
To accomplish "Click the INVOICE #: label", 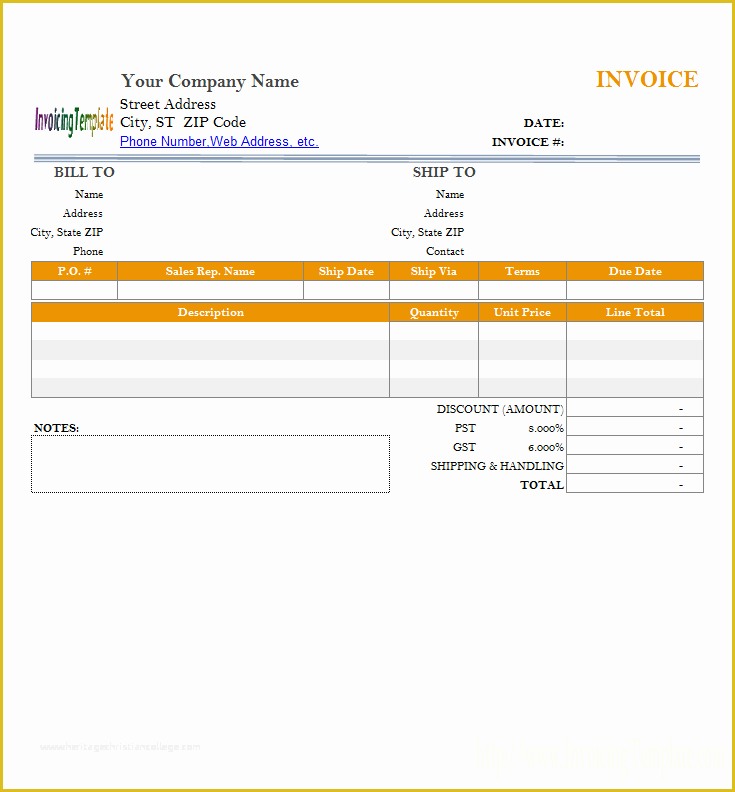I will point(528,142).
